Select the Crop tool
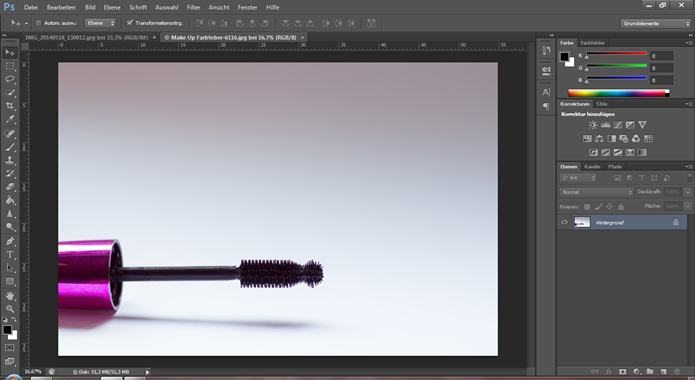Screen dimensions: 695x380 (10, 106)
